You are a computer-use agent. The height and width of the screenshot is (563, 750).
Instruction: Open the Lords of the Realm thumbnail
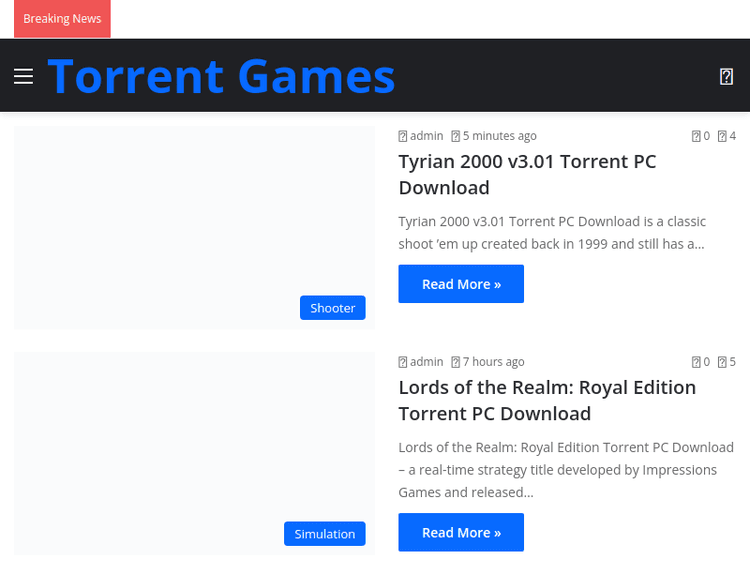tap(194, 453)
